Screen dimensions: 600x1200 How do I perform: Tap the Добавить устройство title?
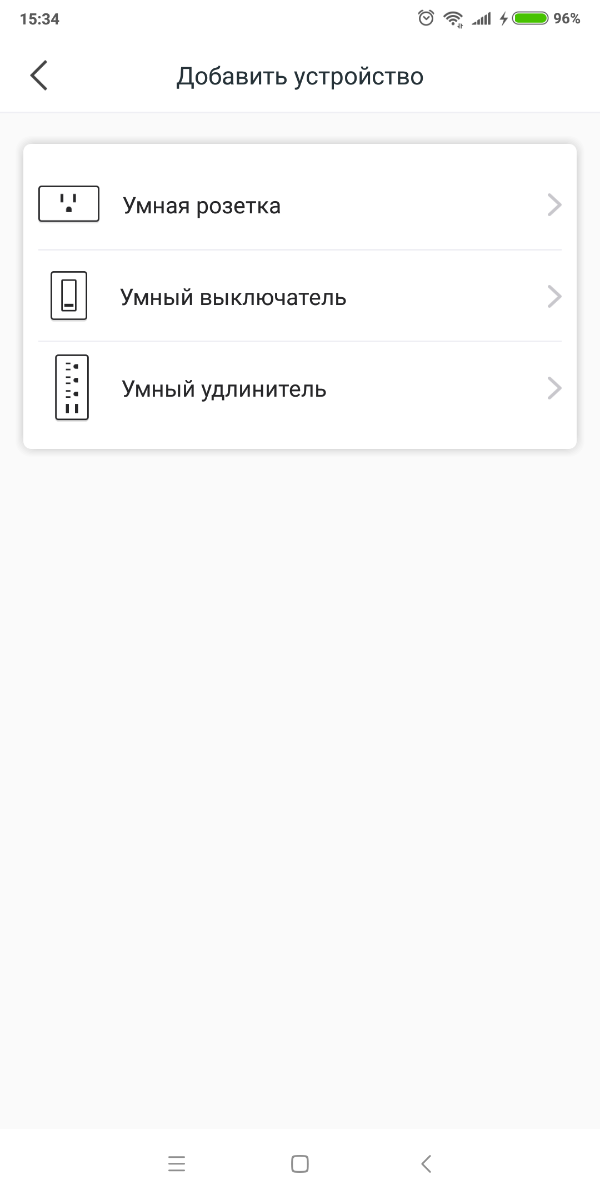tap(300, 76)
